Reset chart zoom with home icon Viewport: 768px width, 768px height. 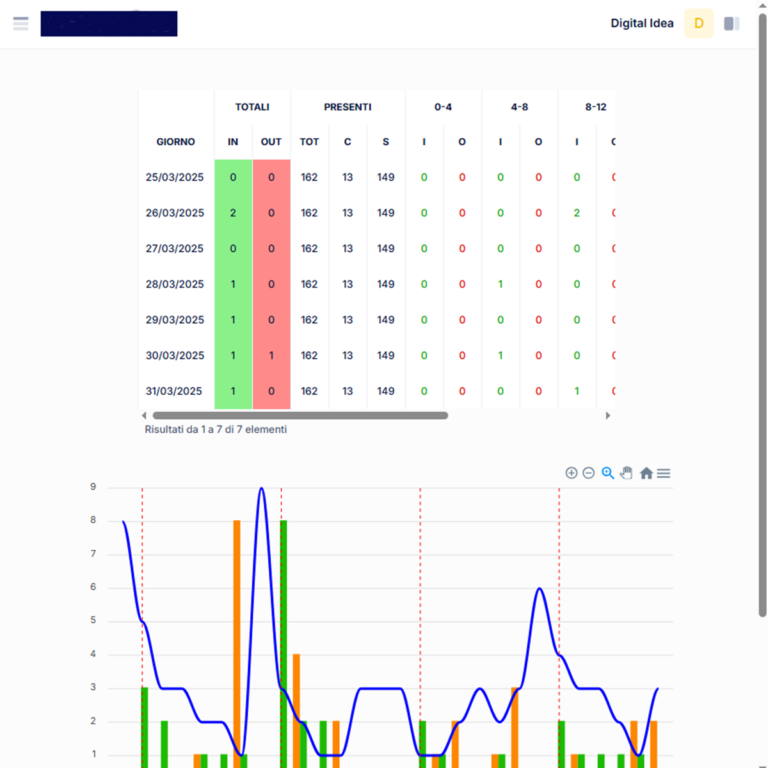pos(646,473)
